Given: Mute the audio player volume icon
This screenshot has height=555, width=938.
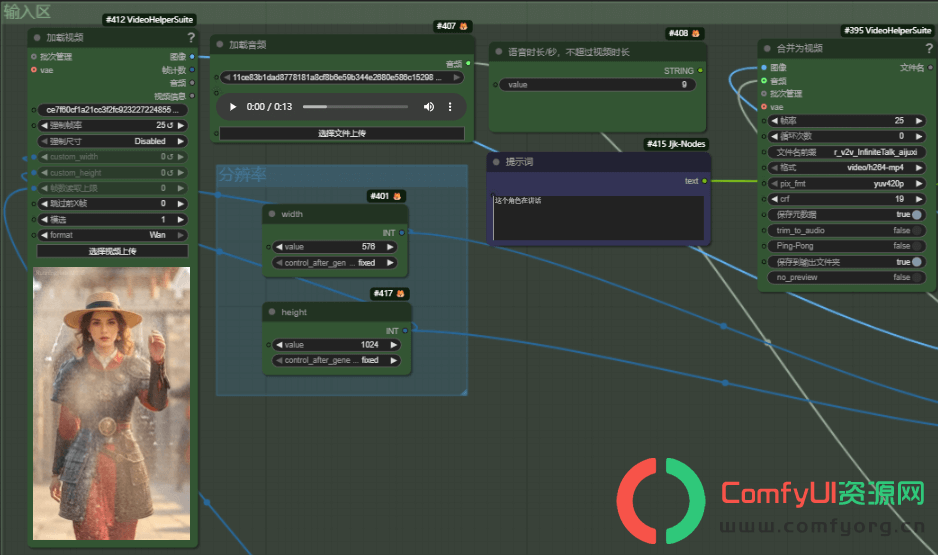Looking at the screenshot, I should click(x=429, y=107).
